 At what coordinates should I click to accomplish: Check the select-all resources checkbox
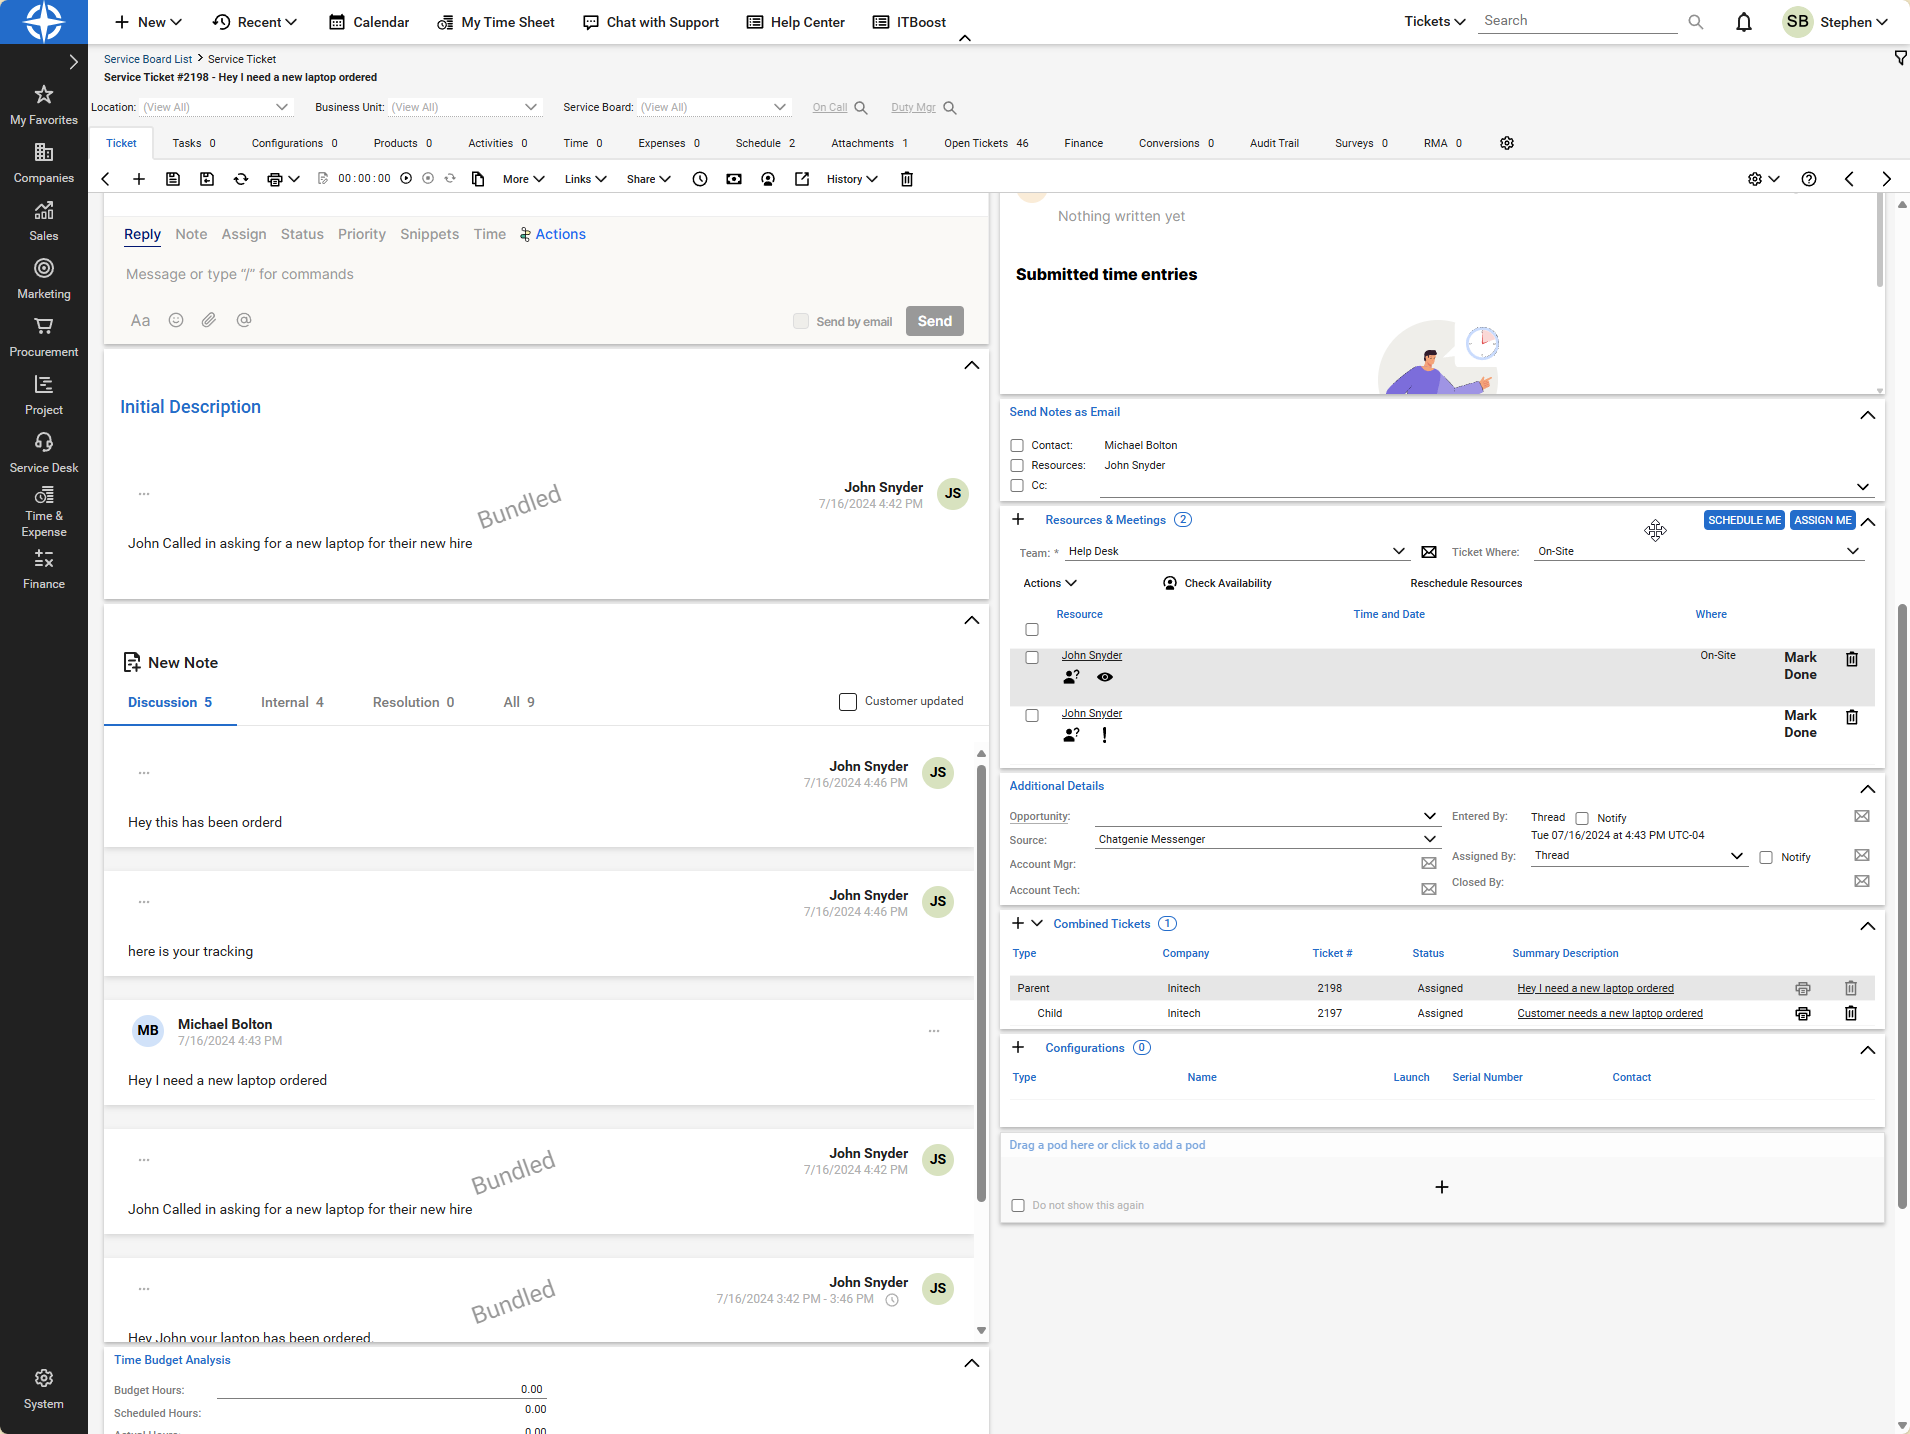click(x=1032, y=629)
